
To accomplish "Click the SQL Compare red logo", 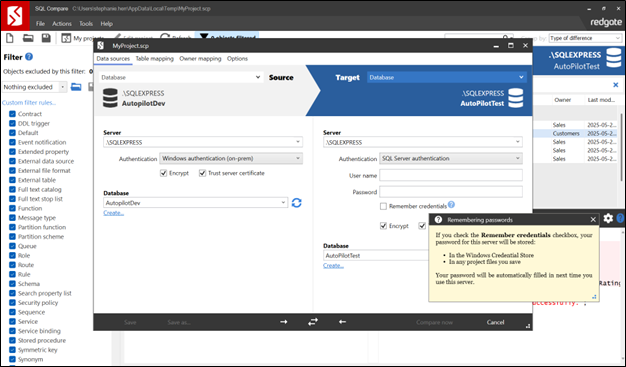I will (x=15, y=16).
